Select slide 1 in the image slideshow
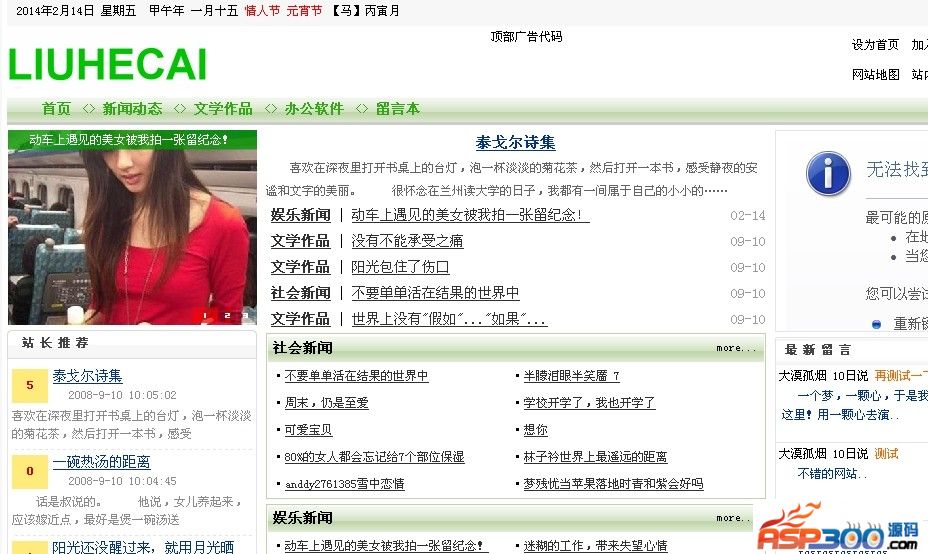928x554 pixels. tap(205, 316)
